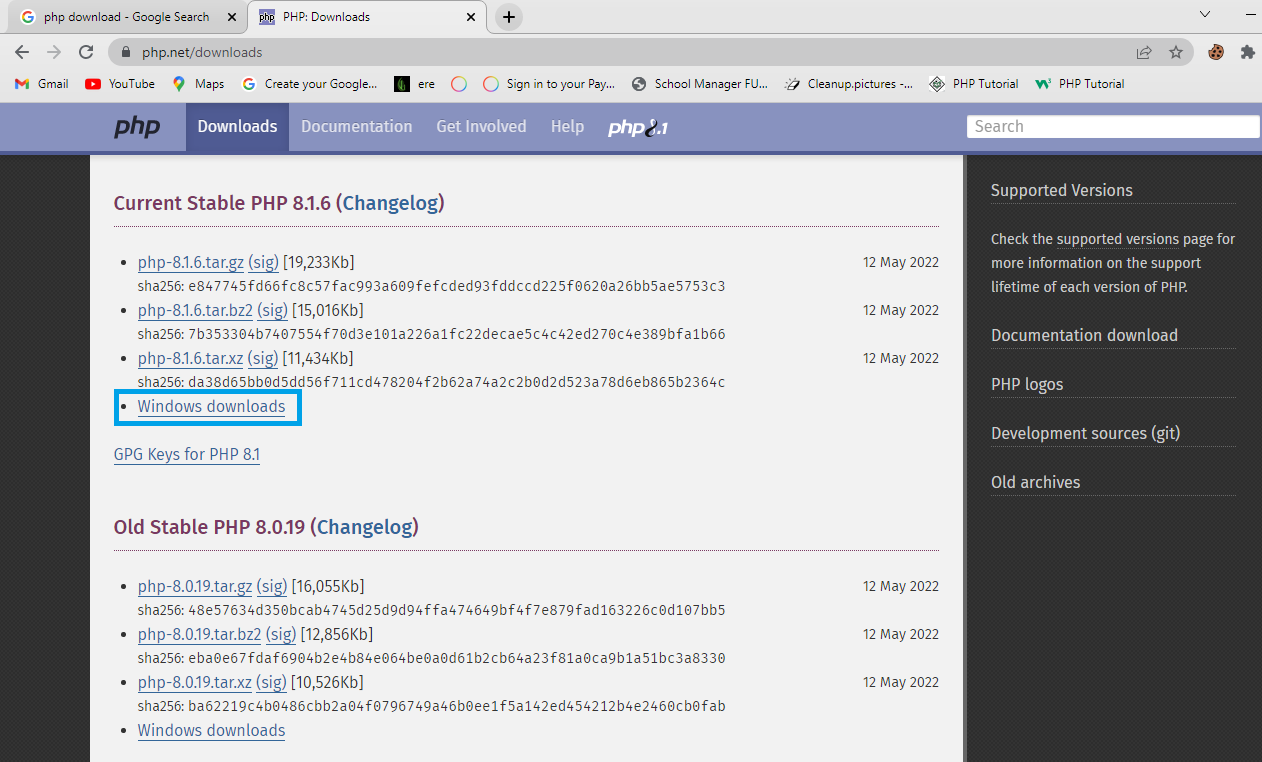The width and height of the screenshot is (1262, 762).
Task: Bookmark this page with the star icon
Action: pos(1176,52)
